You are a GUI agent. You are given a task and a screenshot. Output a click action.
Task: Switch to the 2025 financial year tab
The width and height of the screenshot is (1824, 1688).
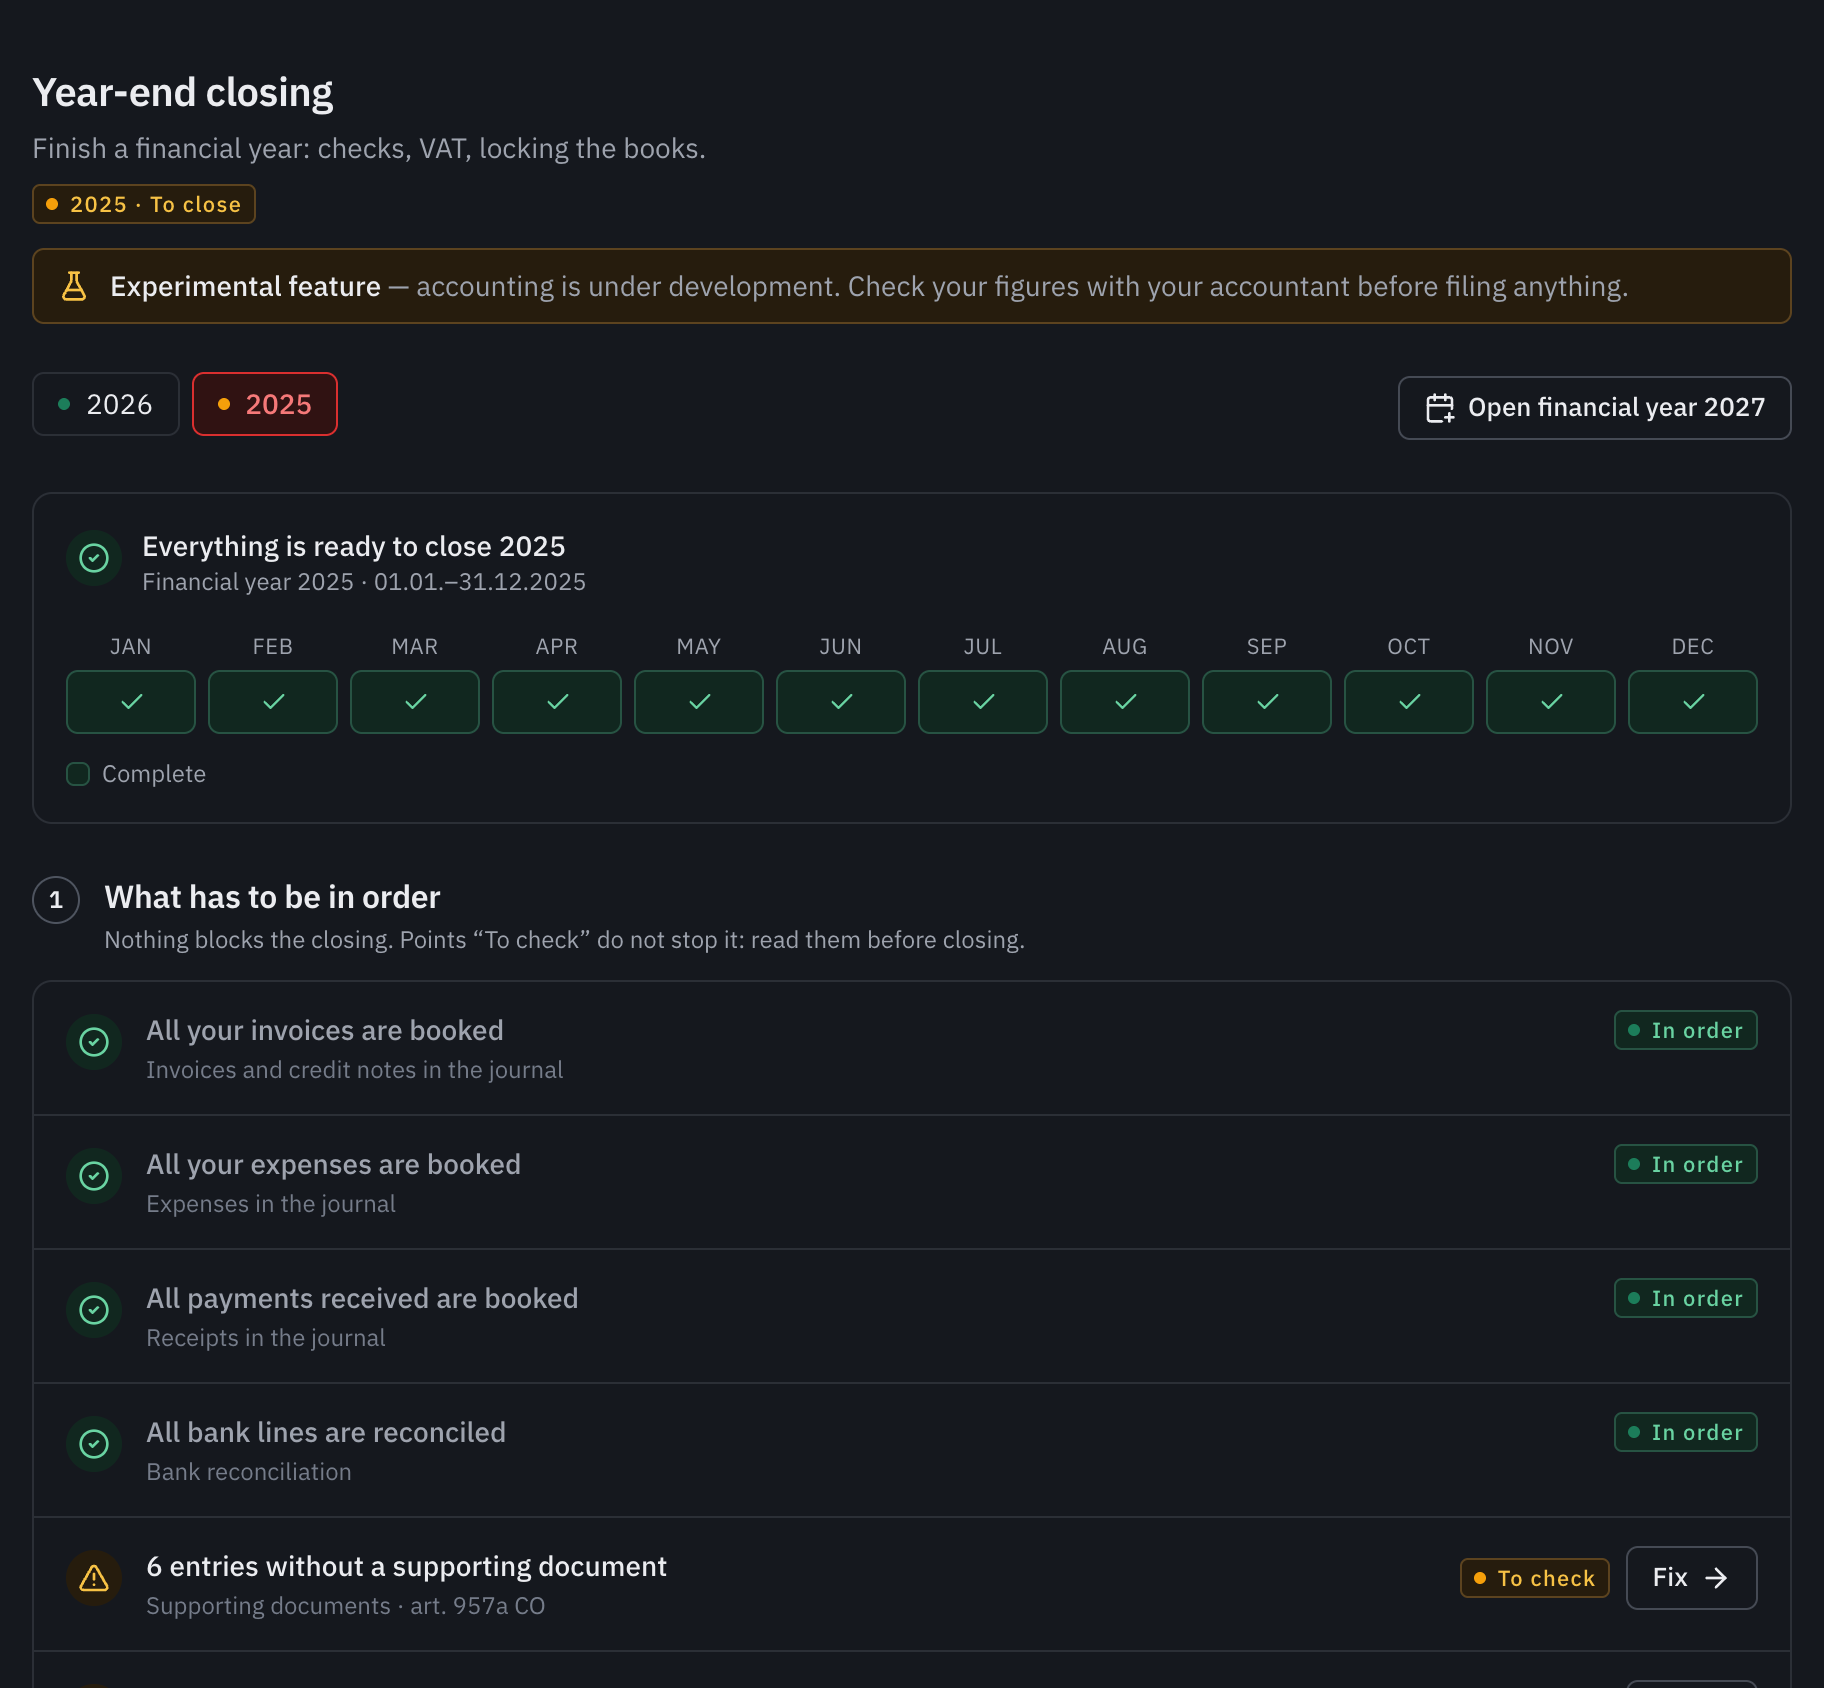pos(265,404)
